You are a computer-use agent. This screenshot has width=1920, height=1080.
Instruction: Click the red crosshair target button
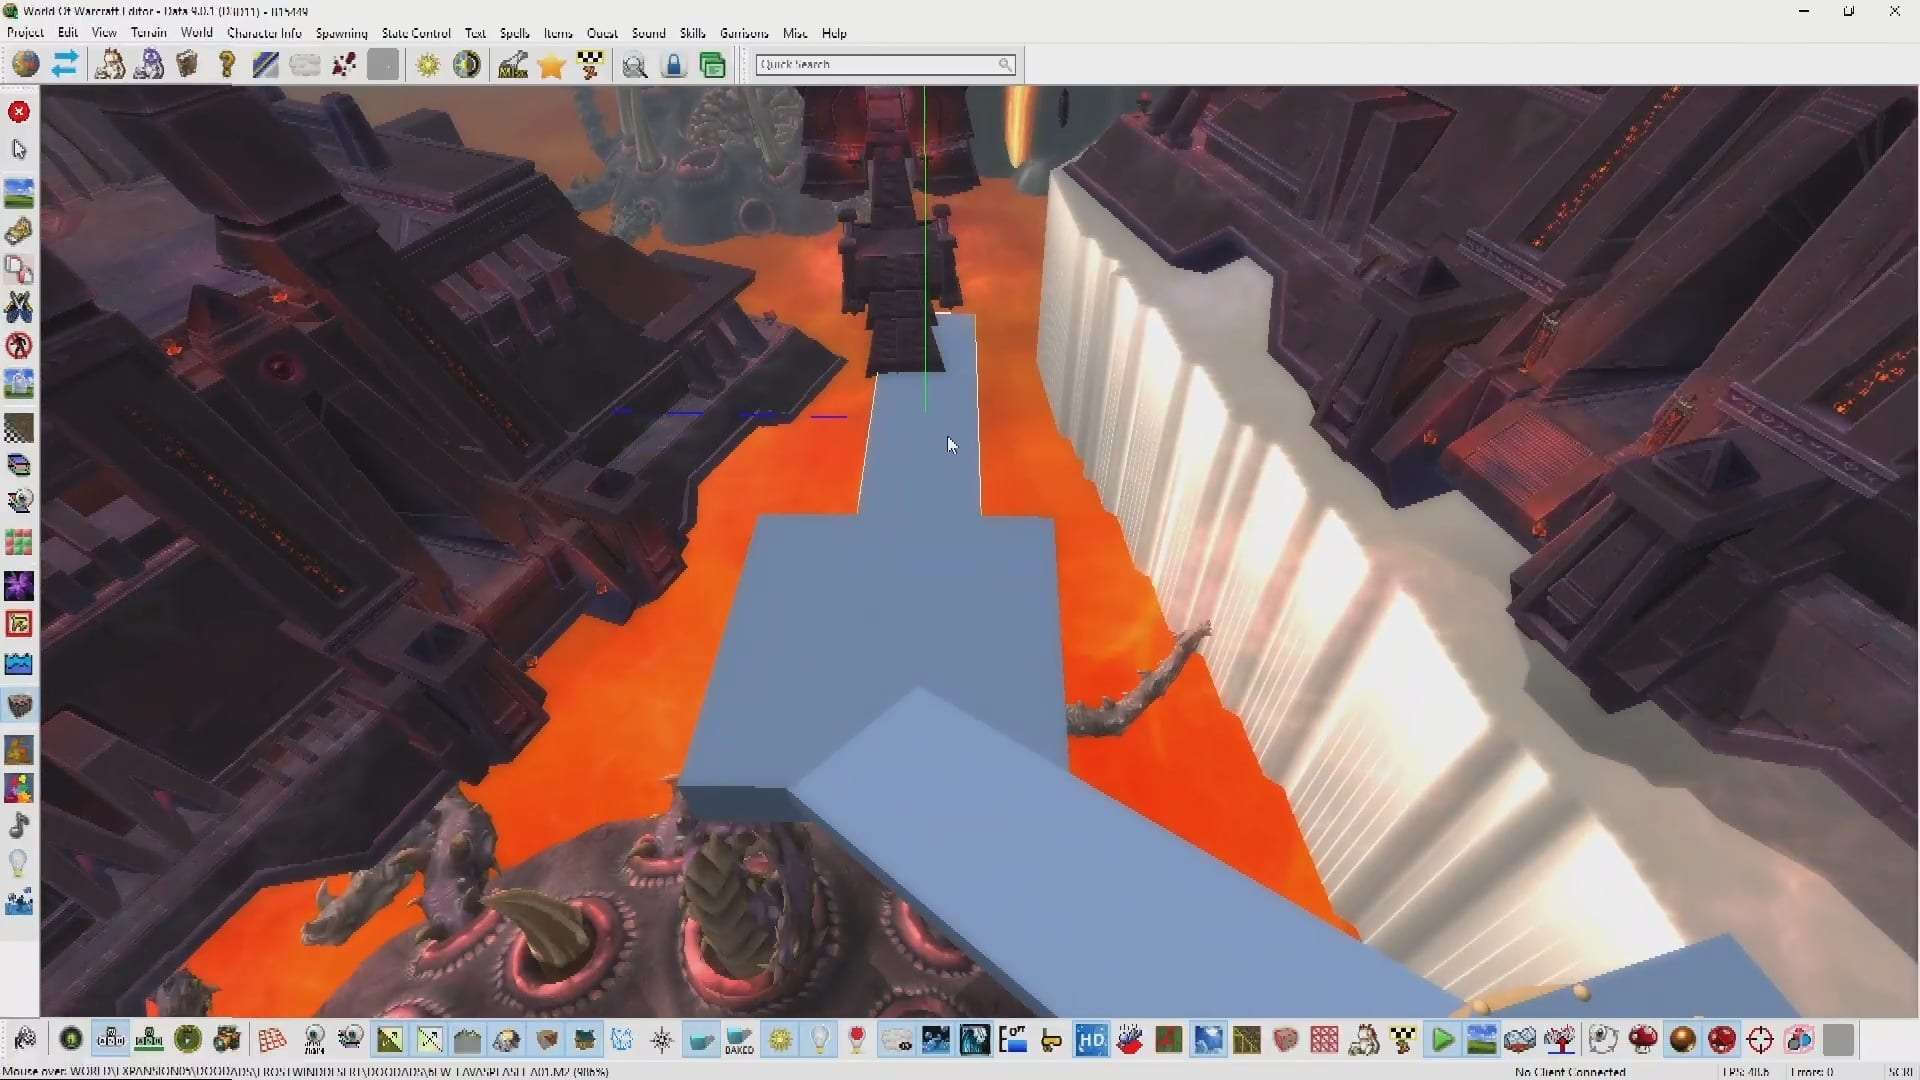1760,1040
